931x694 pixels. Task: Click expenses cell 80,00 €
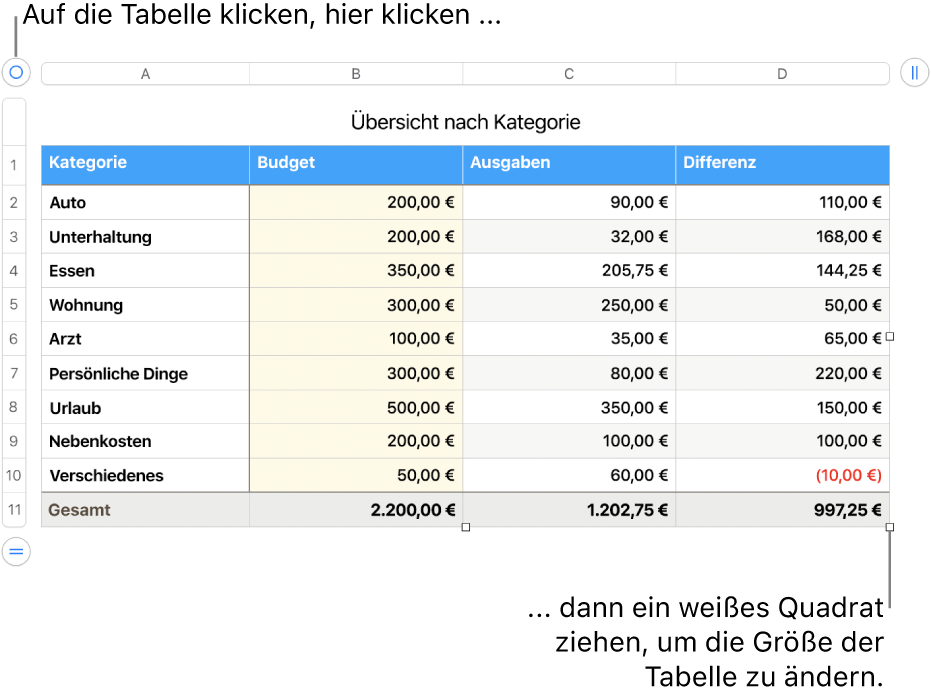pyautogui.click(x=569, y=373)
